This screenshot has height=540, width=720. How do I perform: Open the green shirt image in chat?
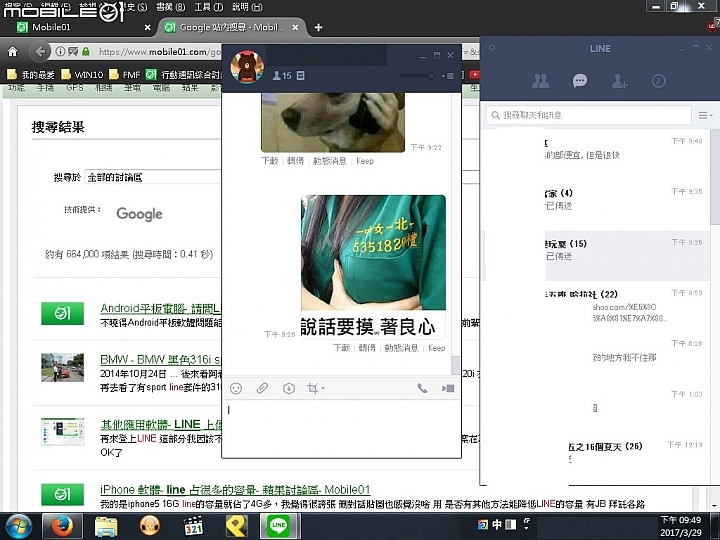(x=373, y=267)
